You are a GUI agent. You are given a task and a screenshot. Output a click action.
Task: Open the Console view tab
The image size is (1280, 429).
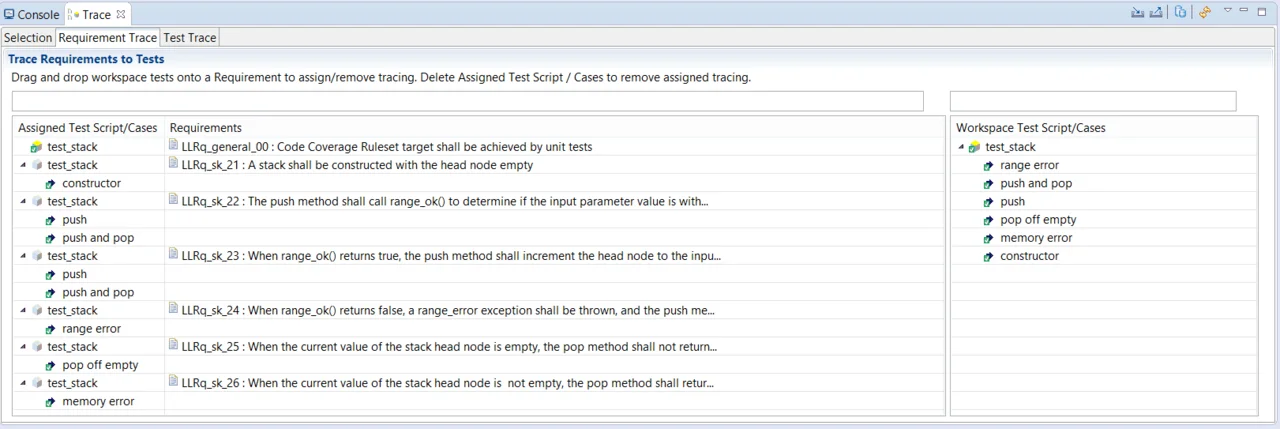32,14
